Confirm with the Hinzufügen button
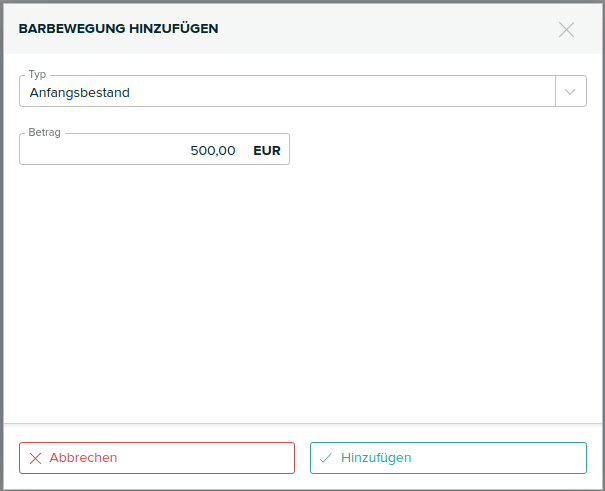Screen dimensions: 605x491 click(x=448, y=458)
